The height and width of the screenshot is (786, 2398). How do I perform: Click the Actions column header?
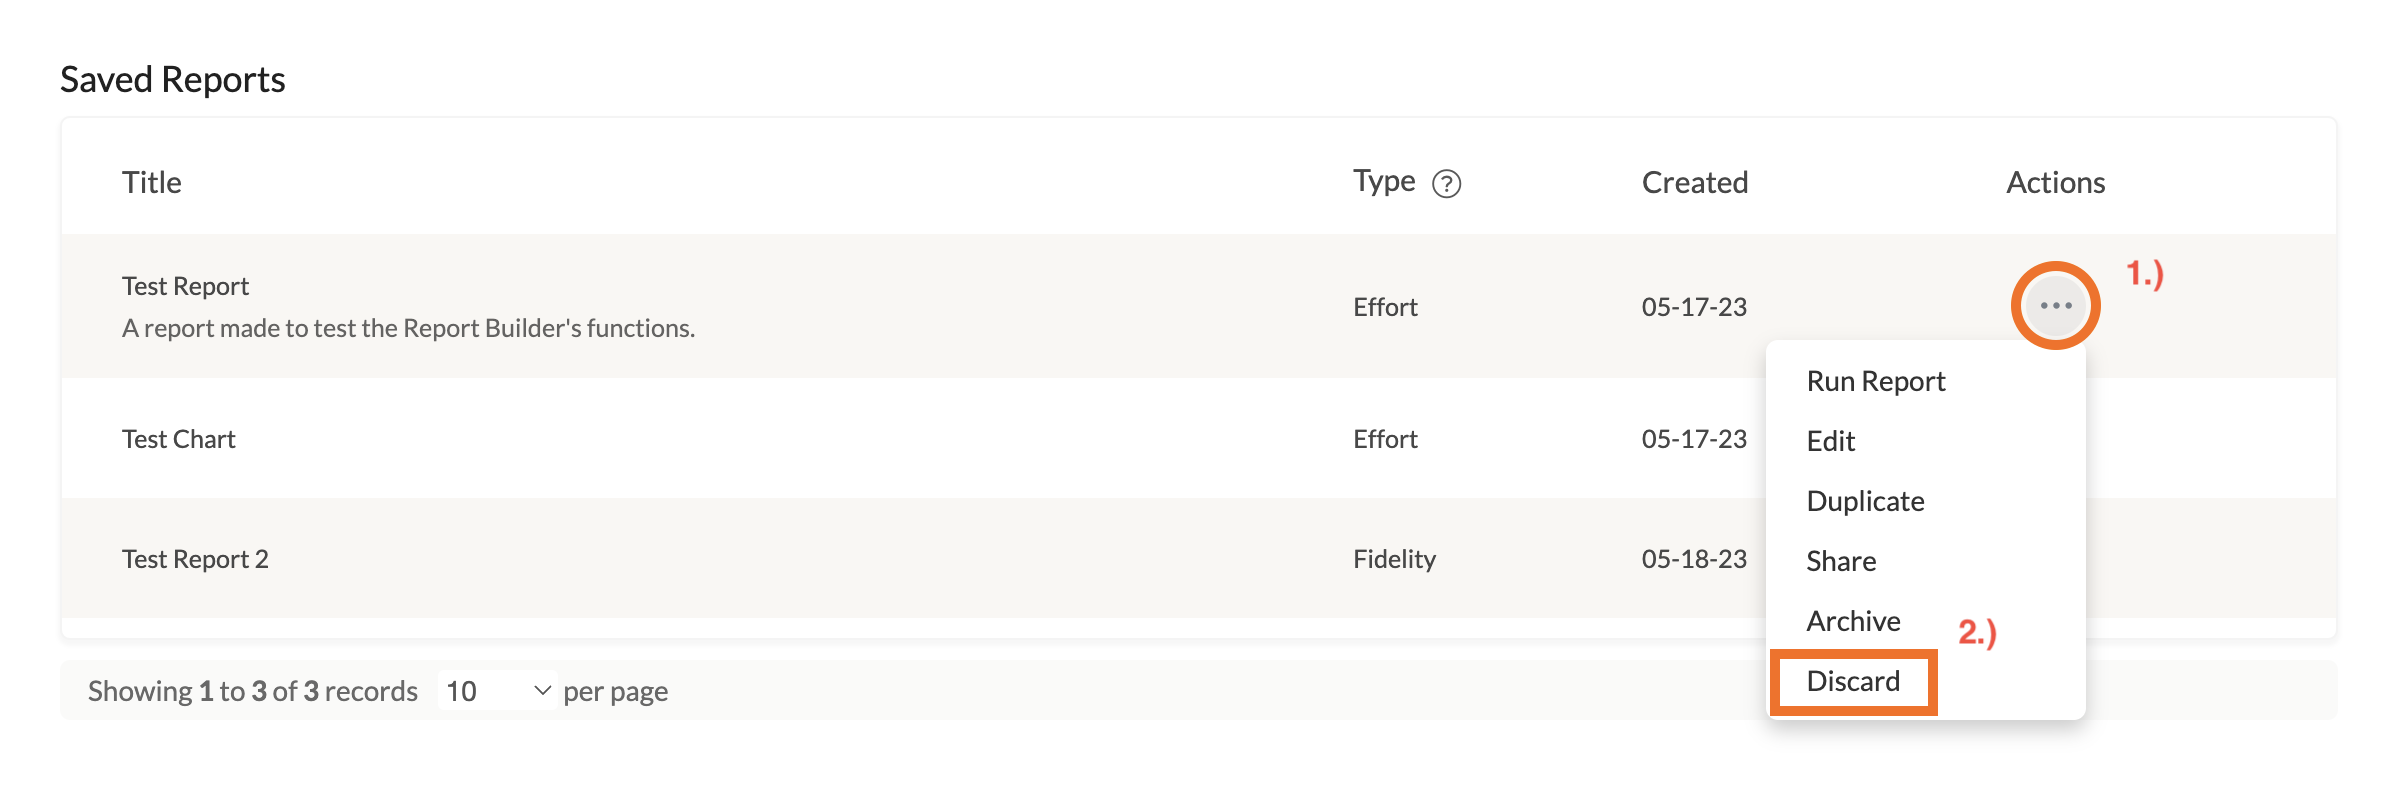(2055, 183)
